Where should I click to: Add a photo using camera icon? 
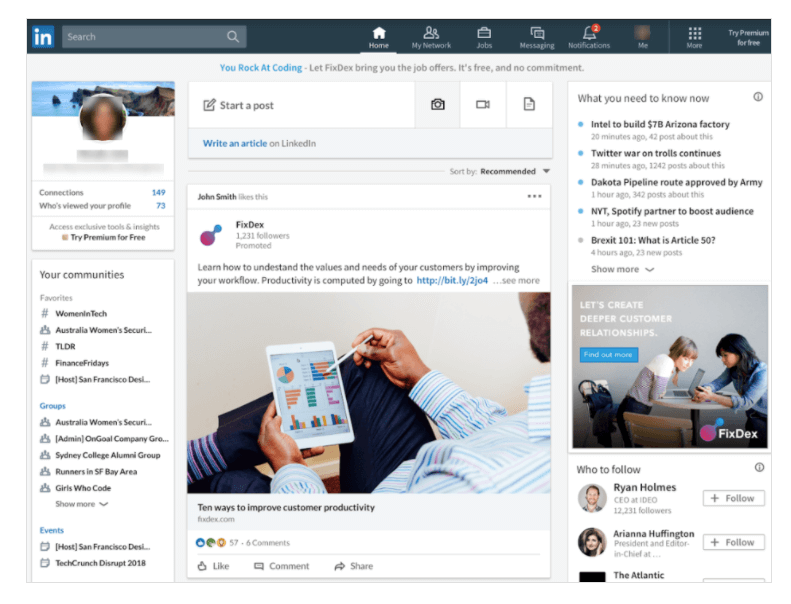pyautogui.click(x=437, y=104)
